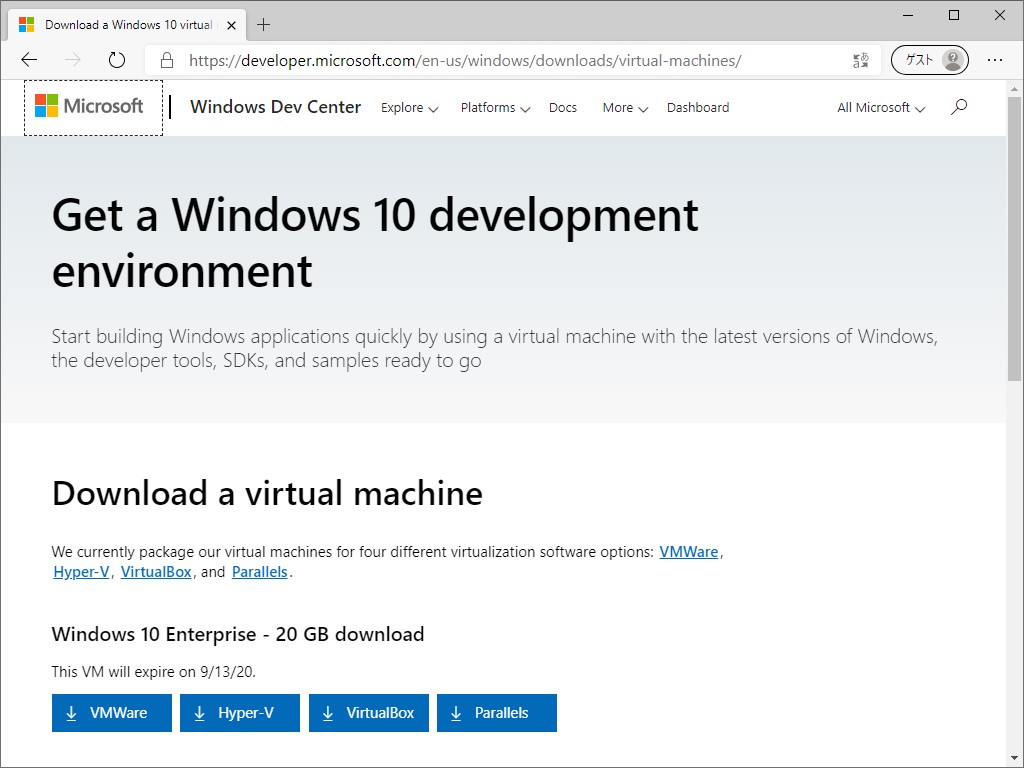Open the Hyper-V hyperlink in the paragraph

[81, 571]
